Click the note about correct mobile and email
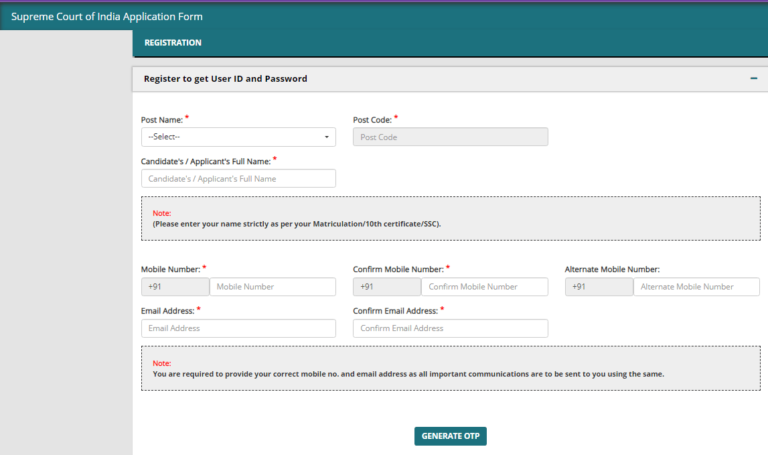This screenshot has height=455, width=768. pyautogui.click(x=408, y=373)
